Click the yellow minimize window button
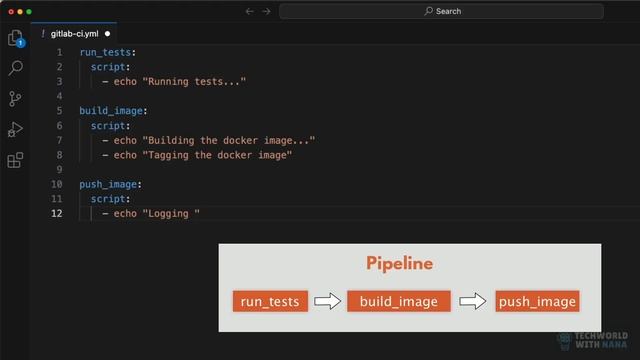Image resolution: width=640 pixels, height=360 pixels. (x=20, y=12)
